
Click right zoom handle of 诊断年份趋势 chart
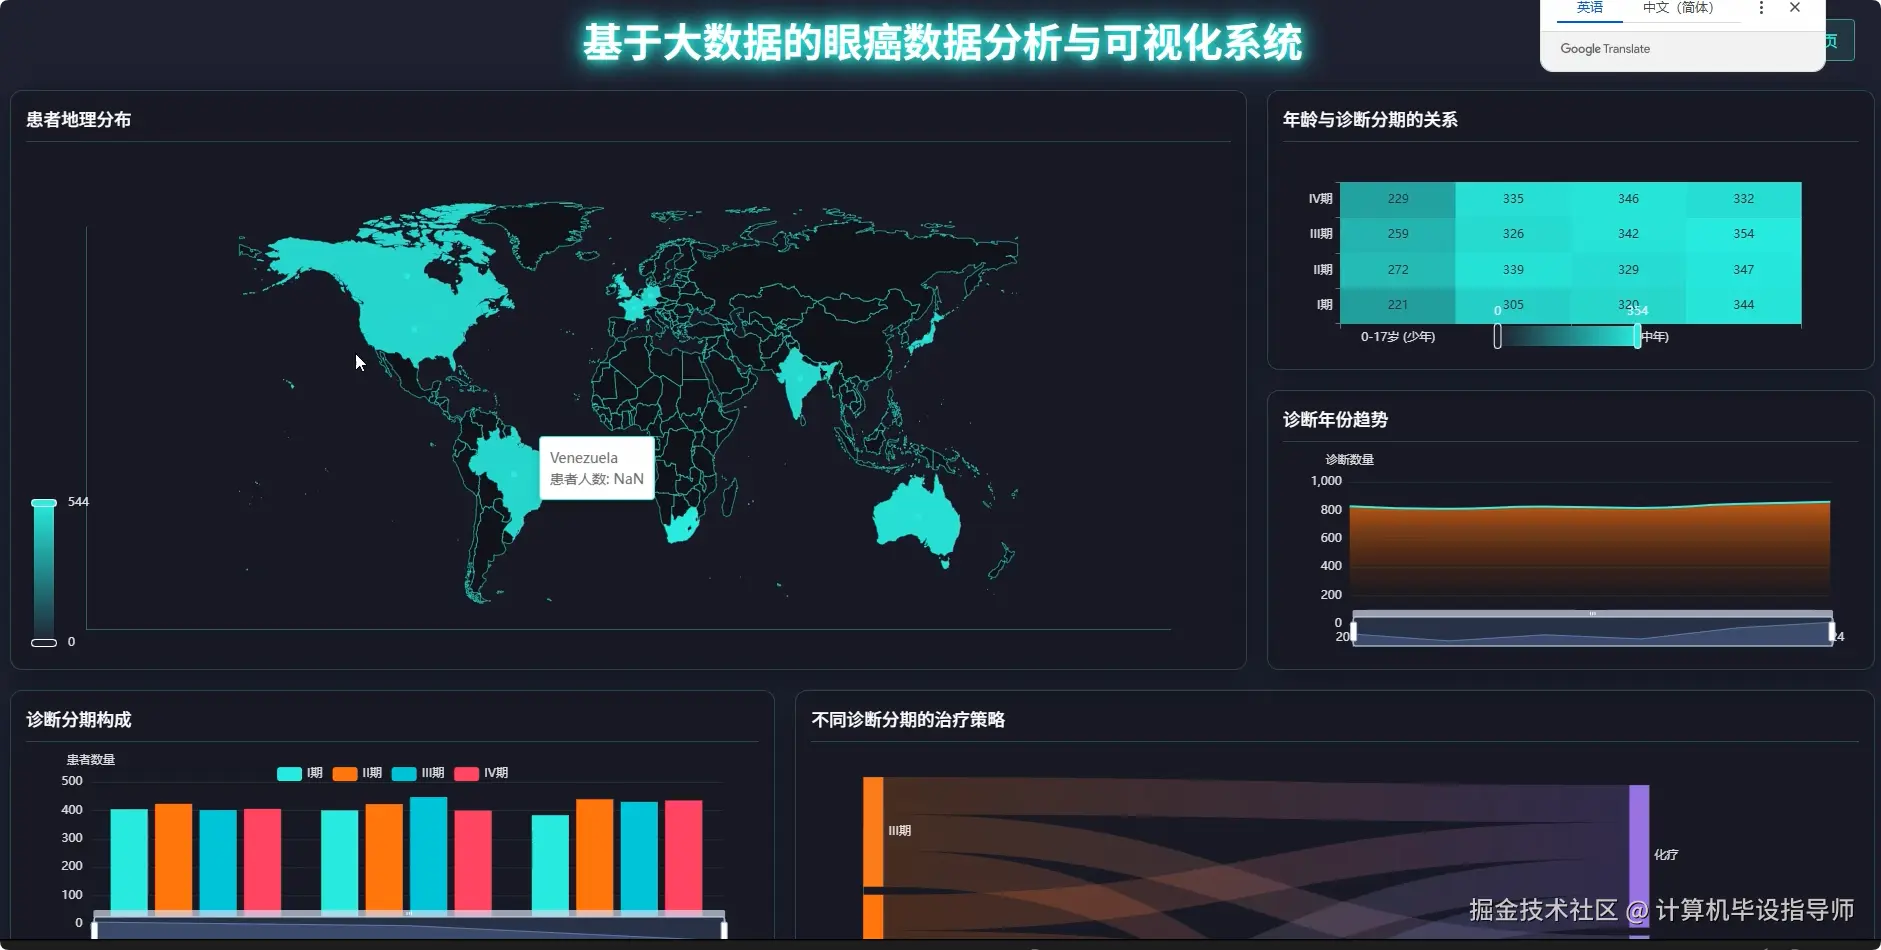[x=1832, y=632]
